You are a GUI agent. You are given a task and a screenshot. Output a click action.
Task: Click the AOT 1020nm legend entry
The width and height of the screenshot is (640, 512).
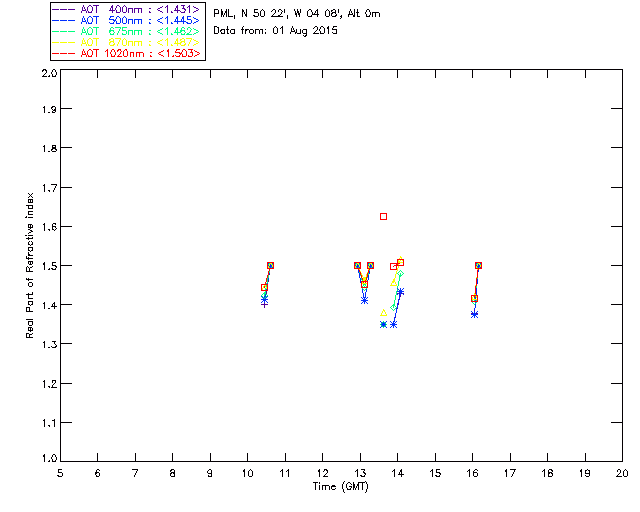(x=126, y=53)
